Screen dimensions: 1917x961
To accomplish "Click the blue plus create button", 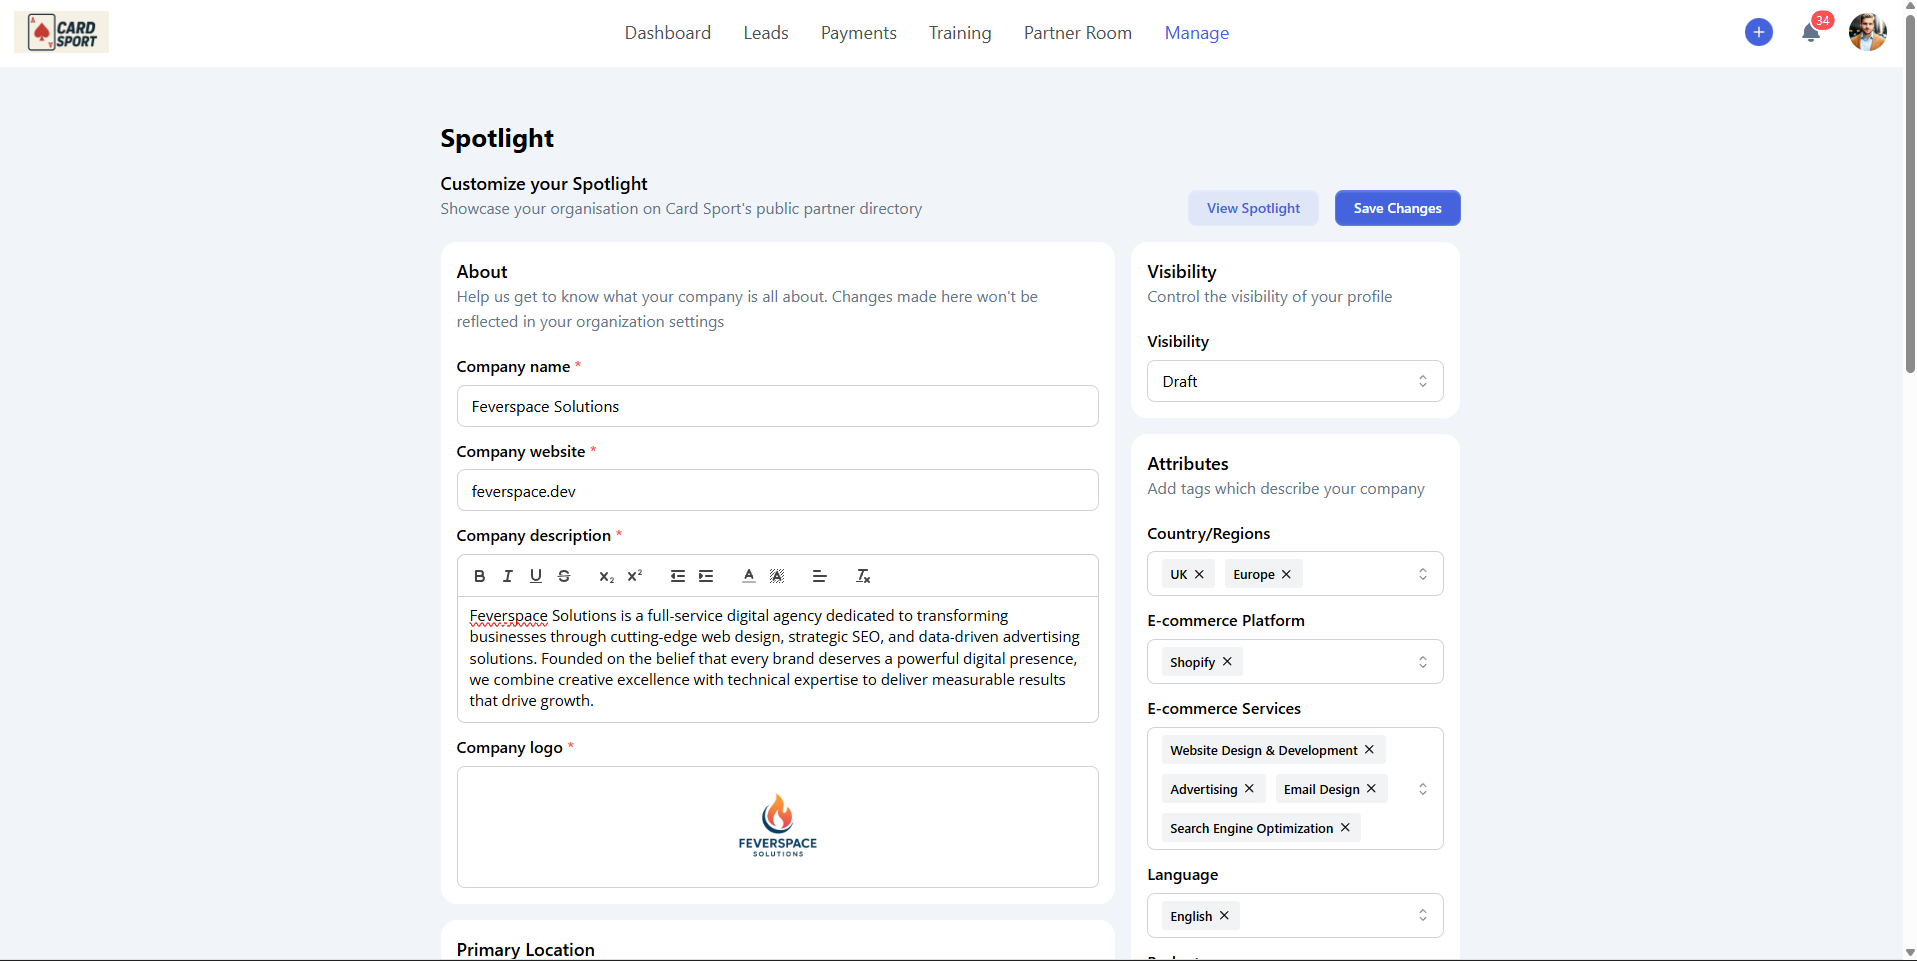I will coord(1758,33).
